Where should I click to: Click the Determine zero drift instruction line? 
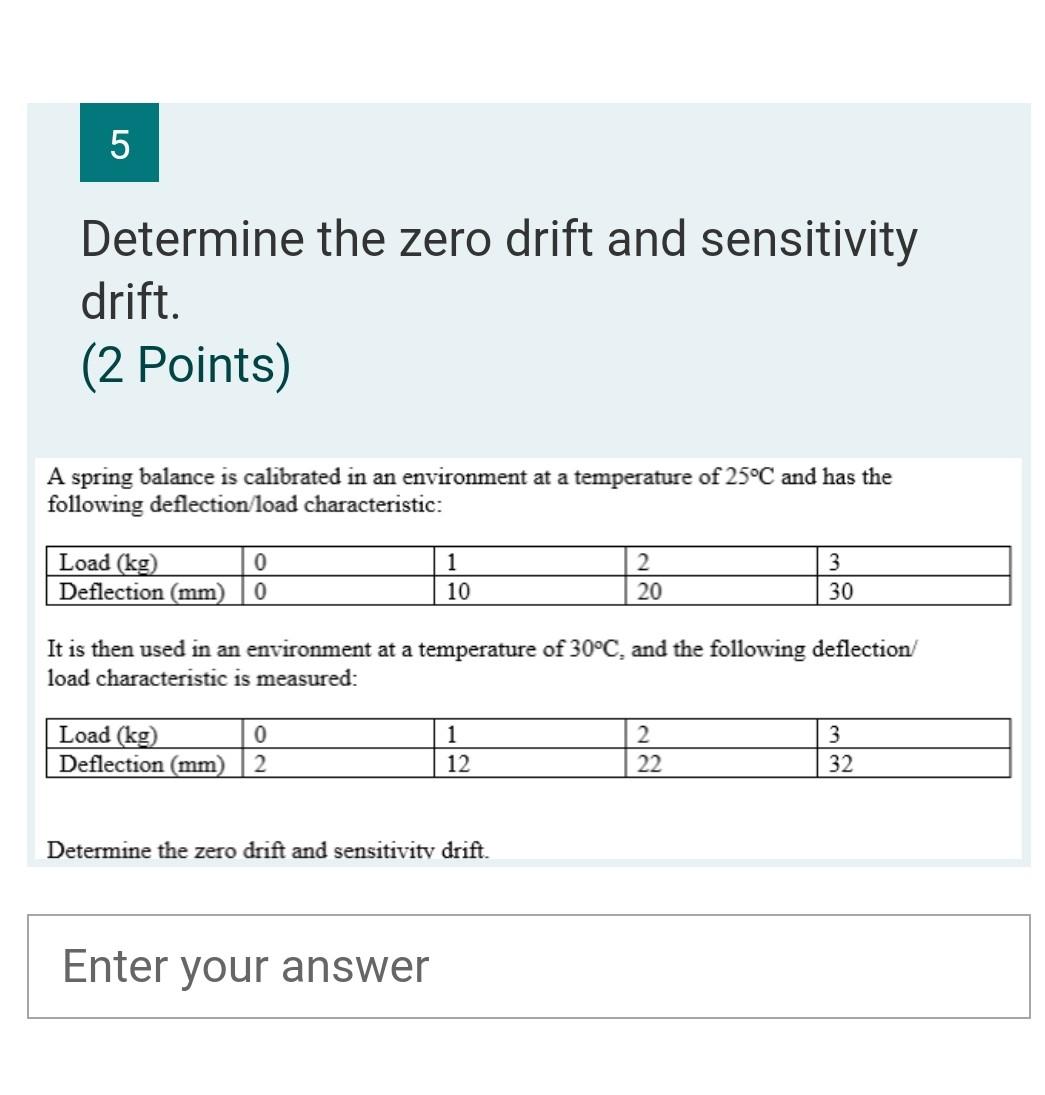[268, 851]
